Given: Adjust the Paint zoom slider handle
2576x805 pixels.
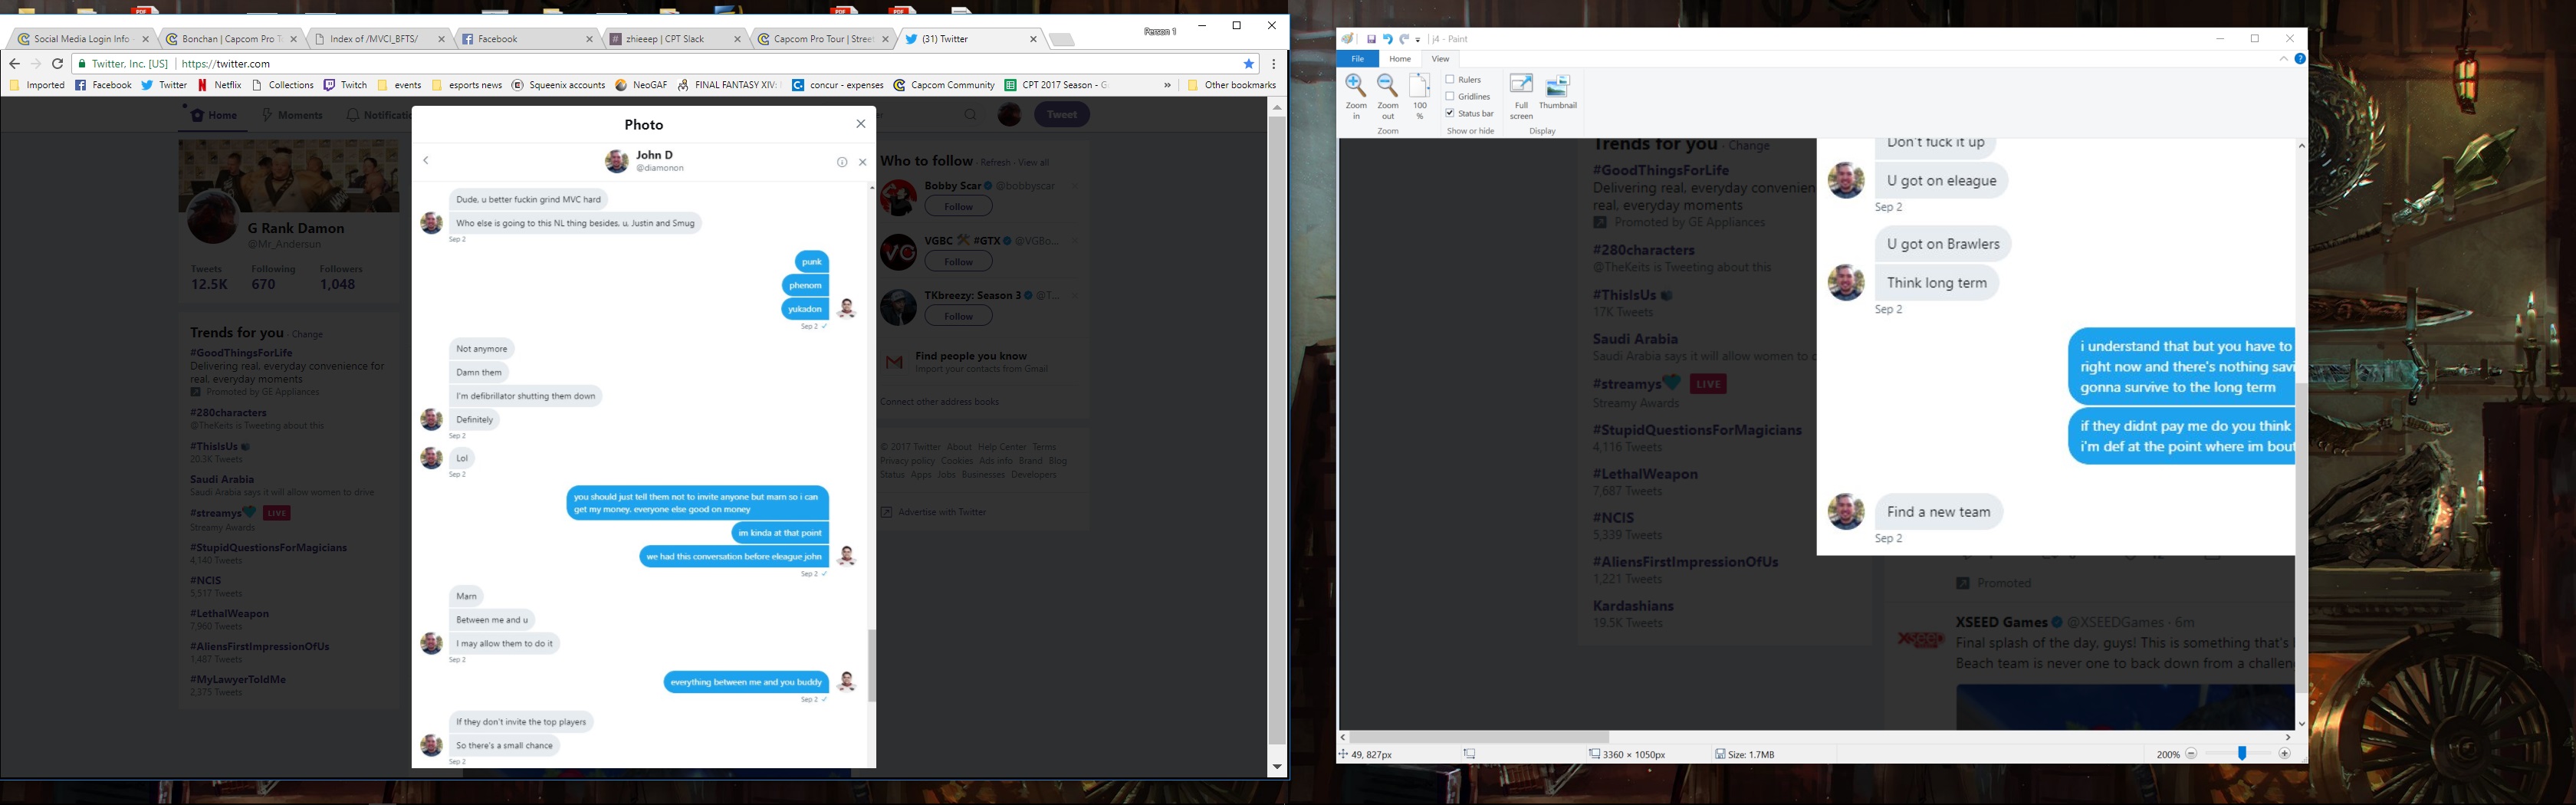Looking at the screenshot, I should 2242,754.
